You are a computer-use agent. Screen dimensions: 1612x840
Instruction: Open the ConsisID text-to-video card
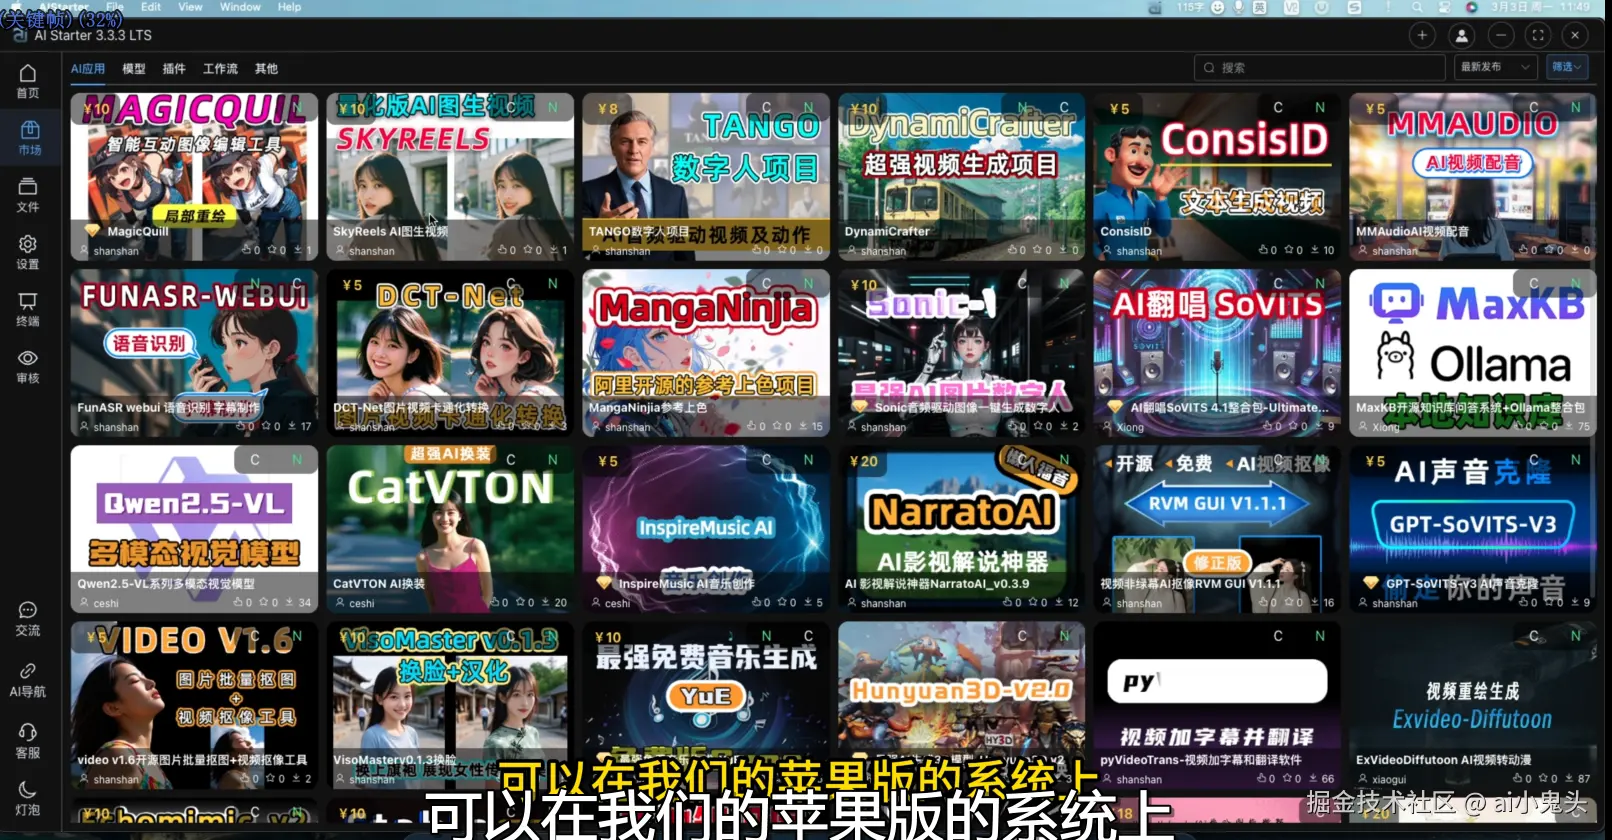click(x=1217, y=177)
